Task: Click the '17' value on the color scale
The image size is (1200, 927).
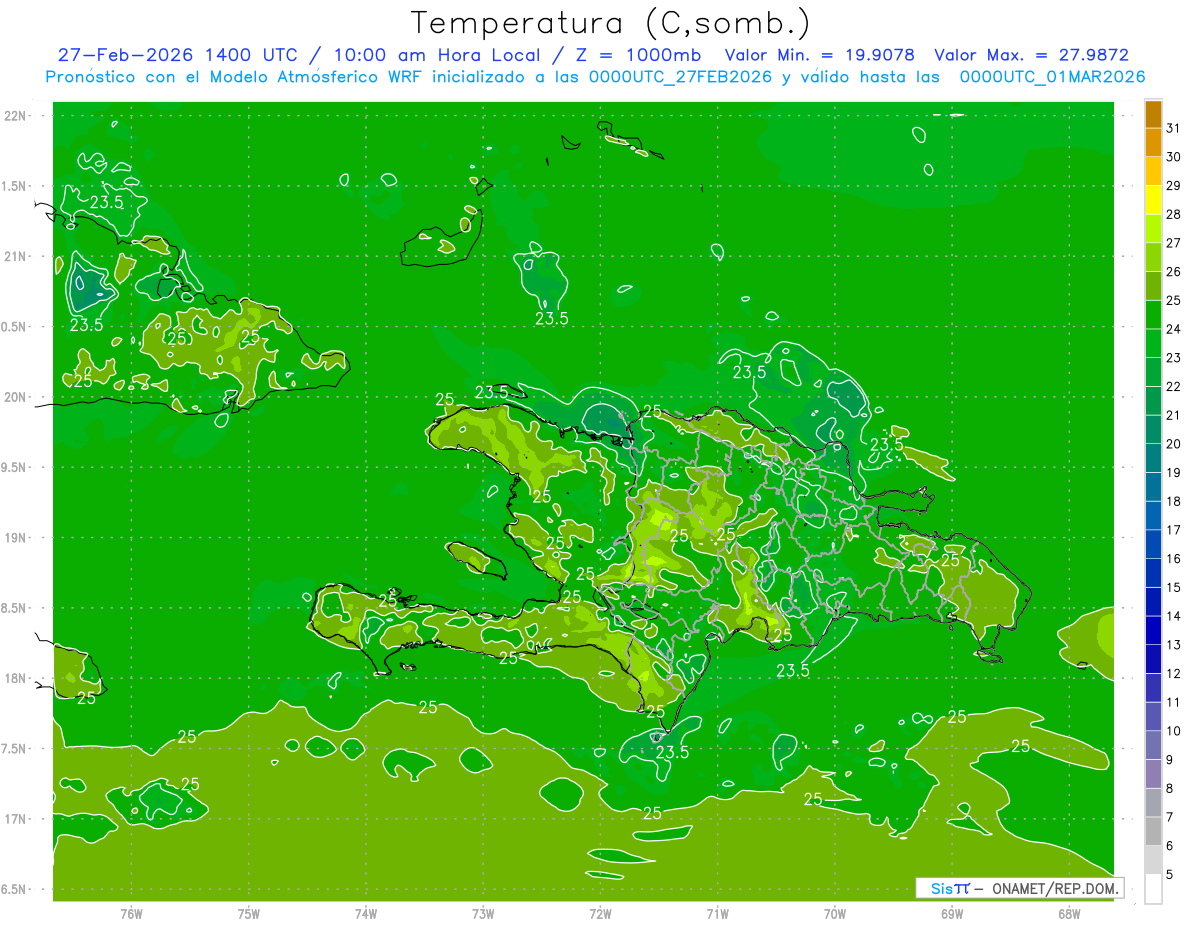Action: pos(1174,530)
